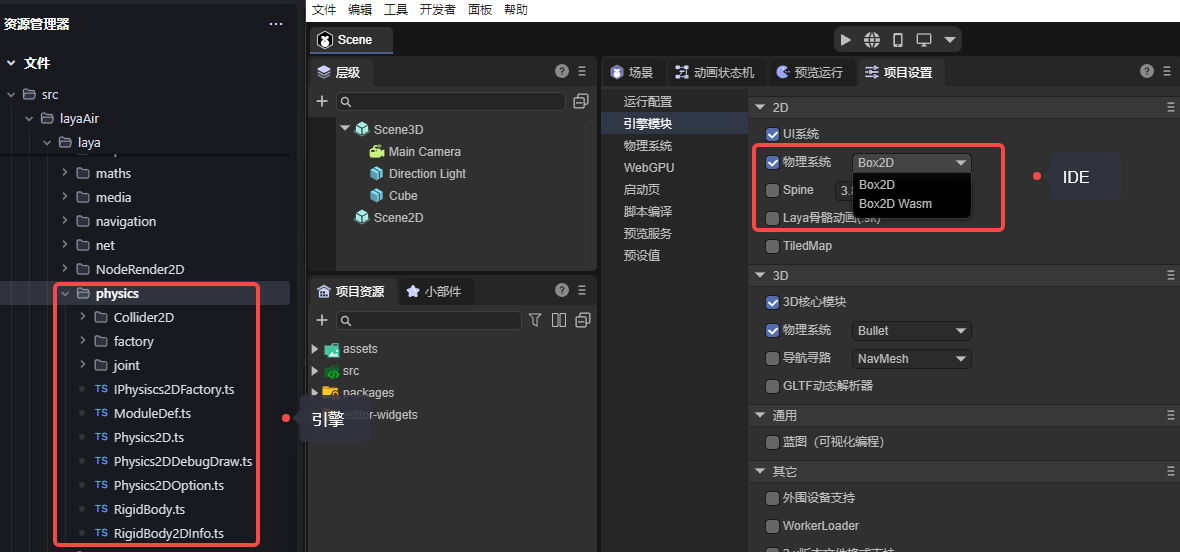Select 物理系统 in settings sidebar
Image resolution: width=1180 pixels, height=552 pixels.
pyautogui.click(x=648, y=146)
